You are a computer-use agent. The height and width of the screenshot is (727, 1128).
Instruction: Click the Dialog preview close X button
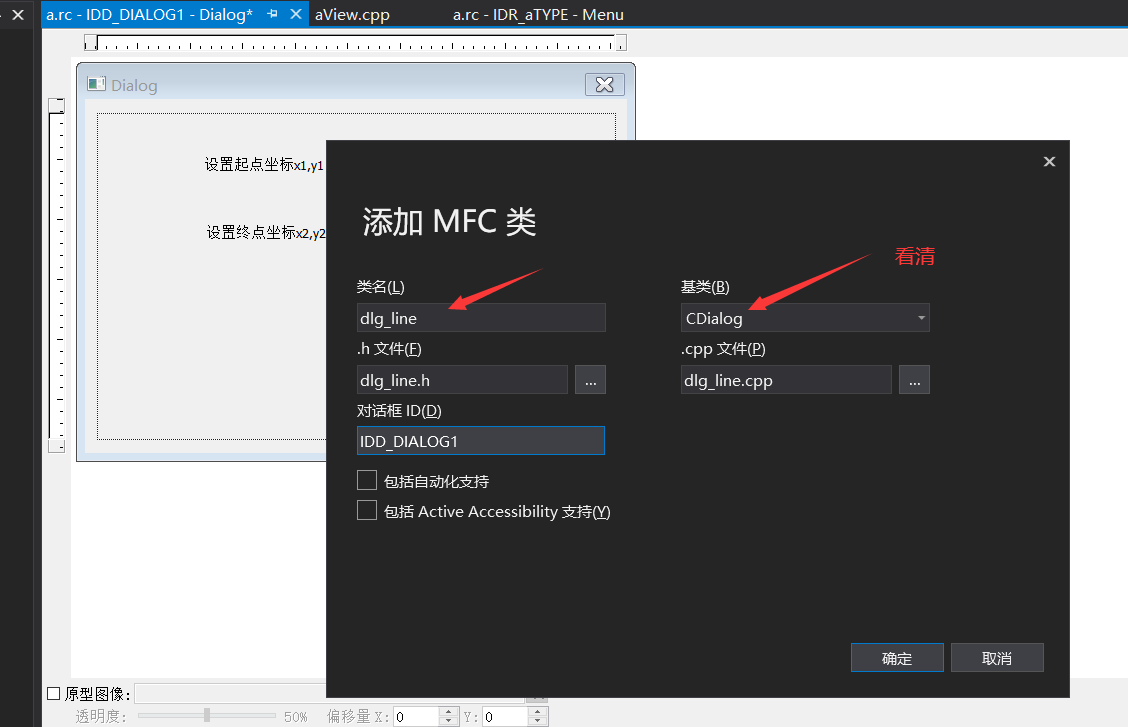point(605,85)
